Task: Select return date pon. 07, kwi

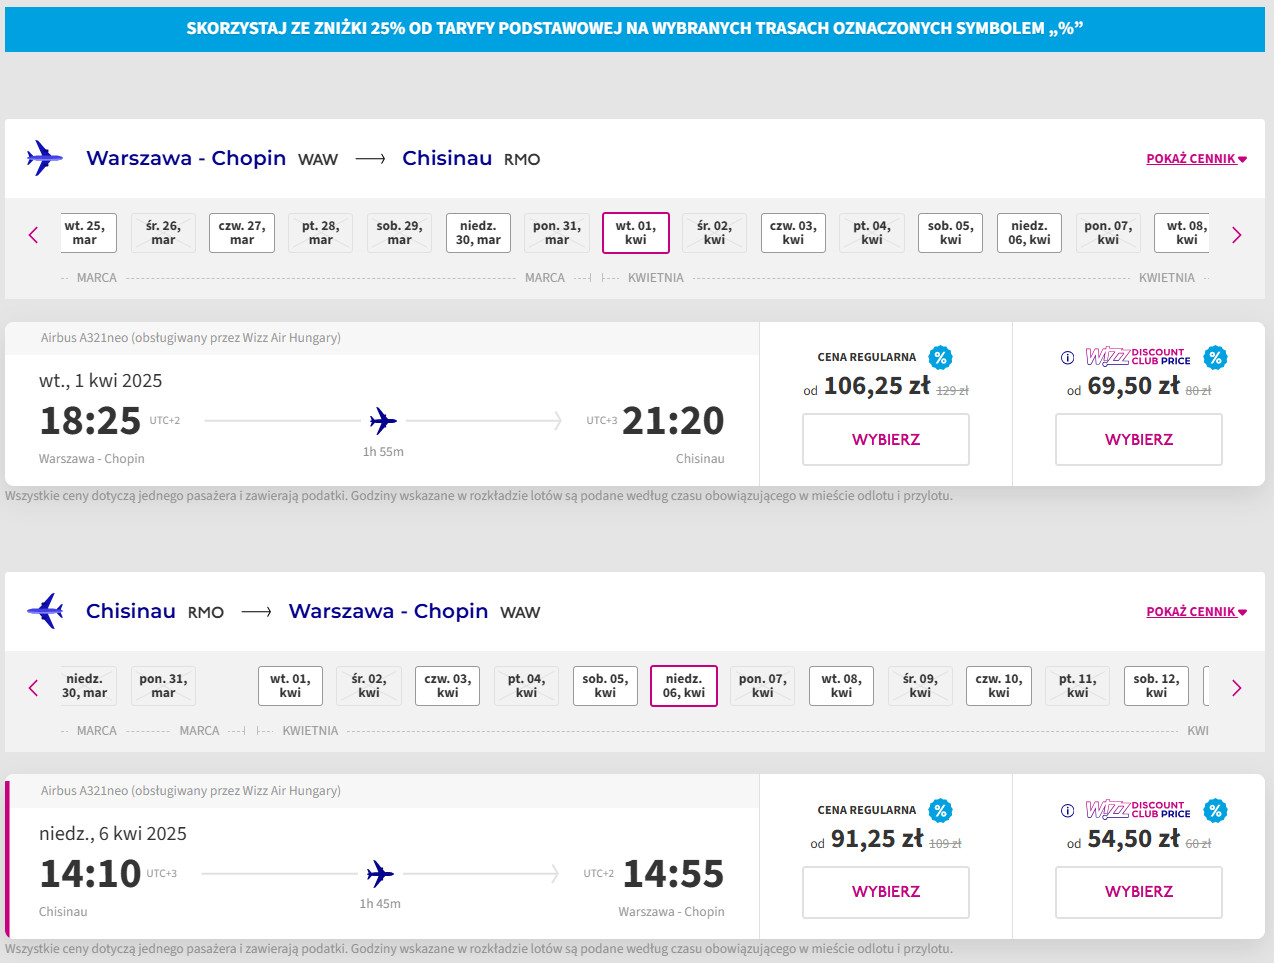Action: [763, 686]
